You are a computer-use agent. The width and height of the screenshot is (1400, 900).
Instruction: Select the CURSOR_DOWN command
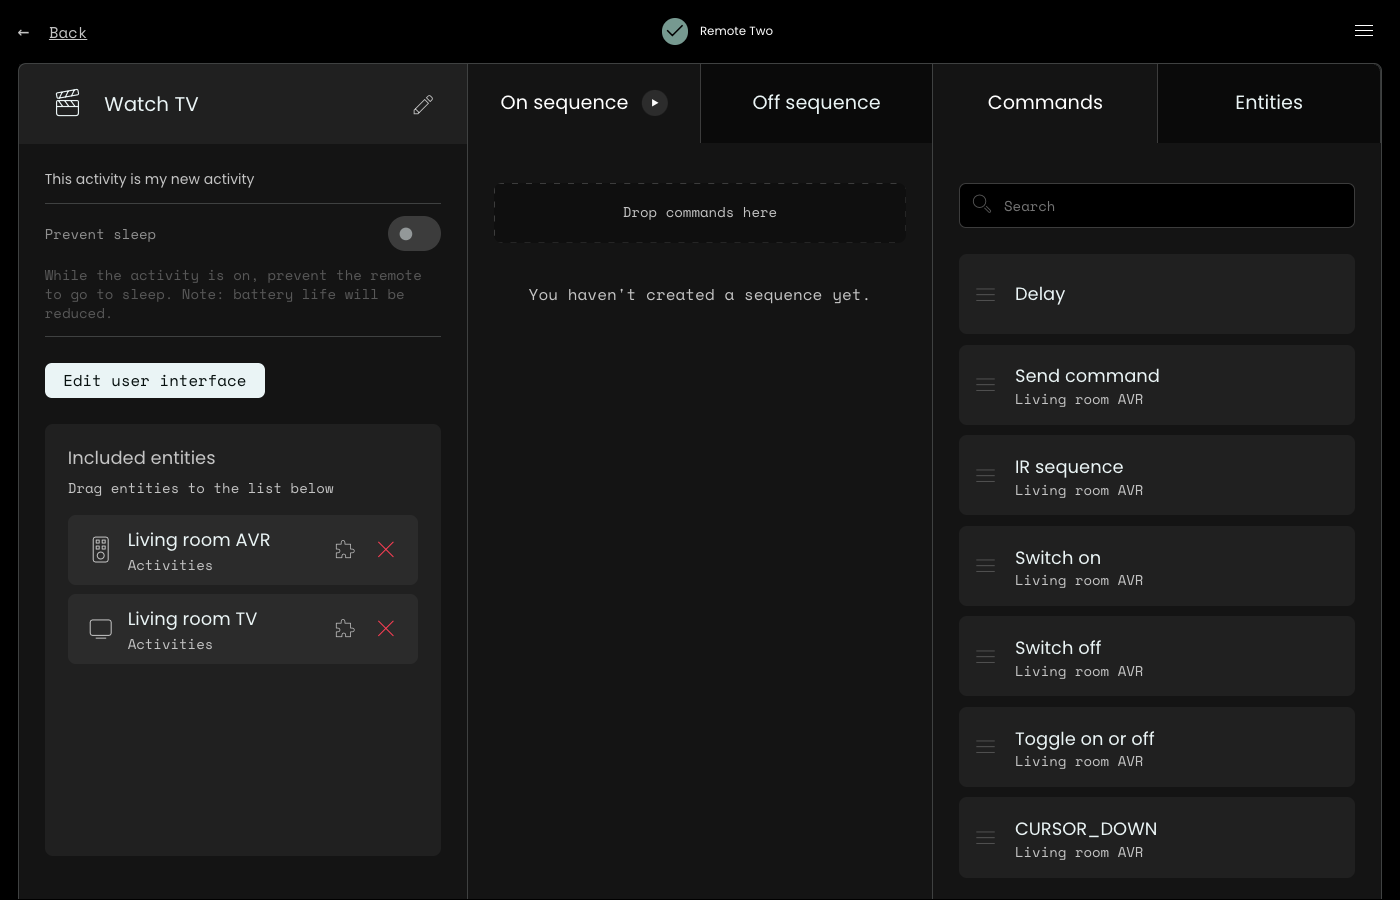click(1157, 838)
